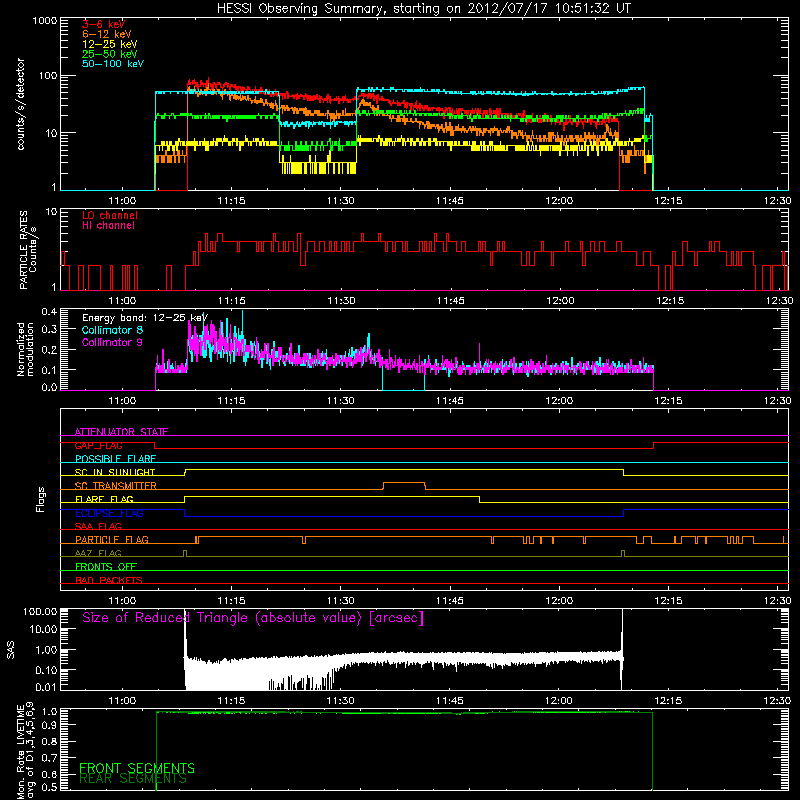Click the SAS axis label
Viewport: 800px width, 800px height.
pyautogui.click(x=11, y=650)
